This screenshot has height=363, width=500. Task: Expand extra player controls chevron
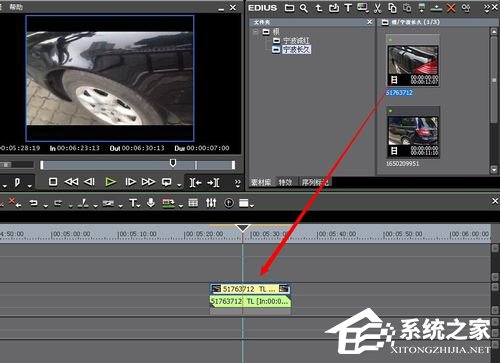[237, 183]
